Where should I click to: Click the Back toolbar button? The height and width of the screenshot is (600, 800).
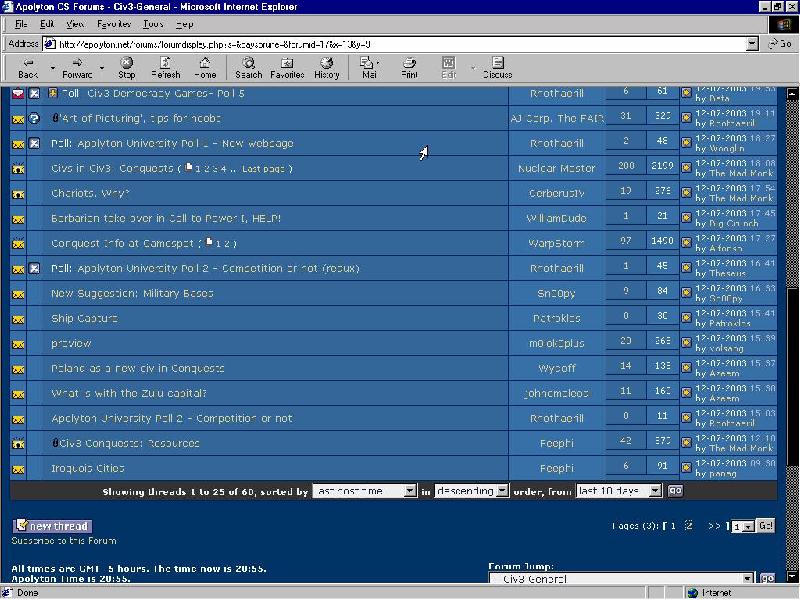point(28,67)
